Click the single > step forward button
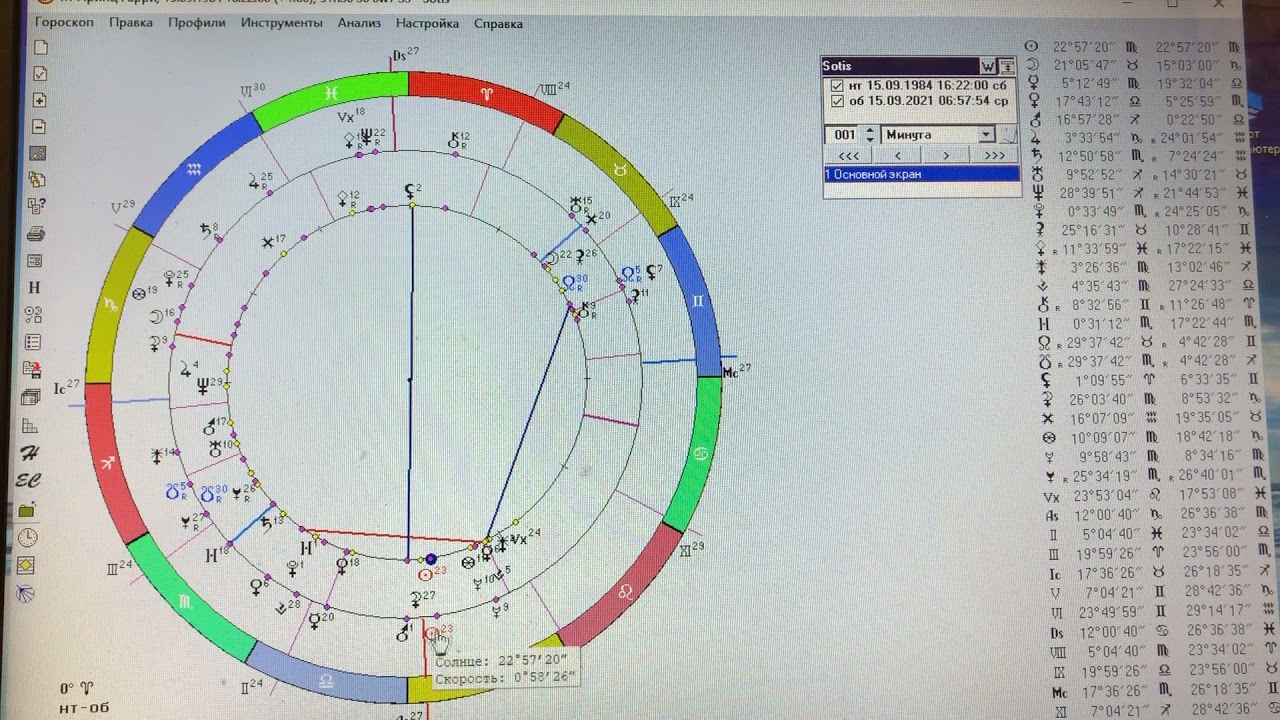Viewport: 1280px width, 720px height. click(x=946, y=156)
